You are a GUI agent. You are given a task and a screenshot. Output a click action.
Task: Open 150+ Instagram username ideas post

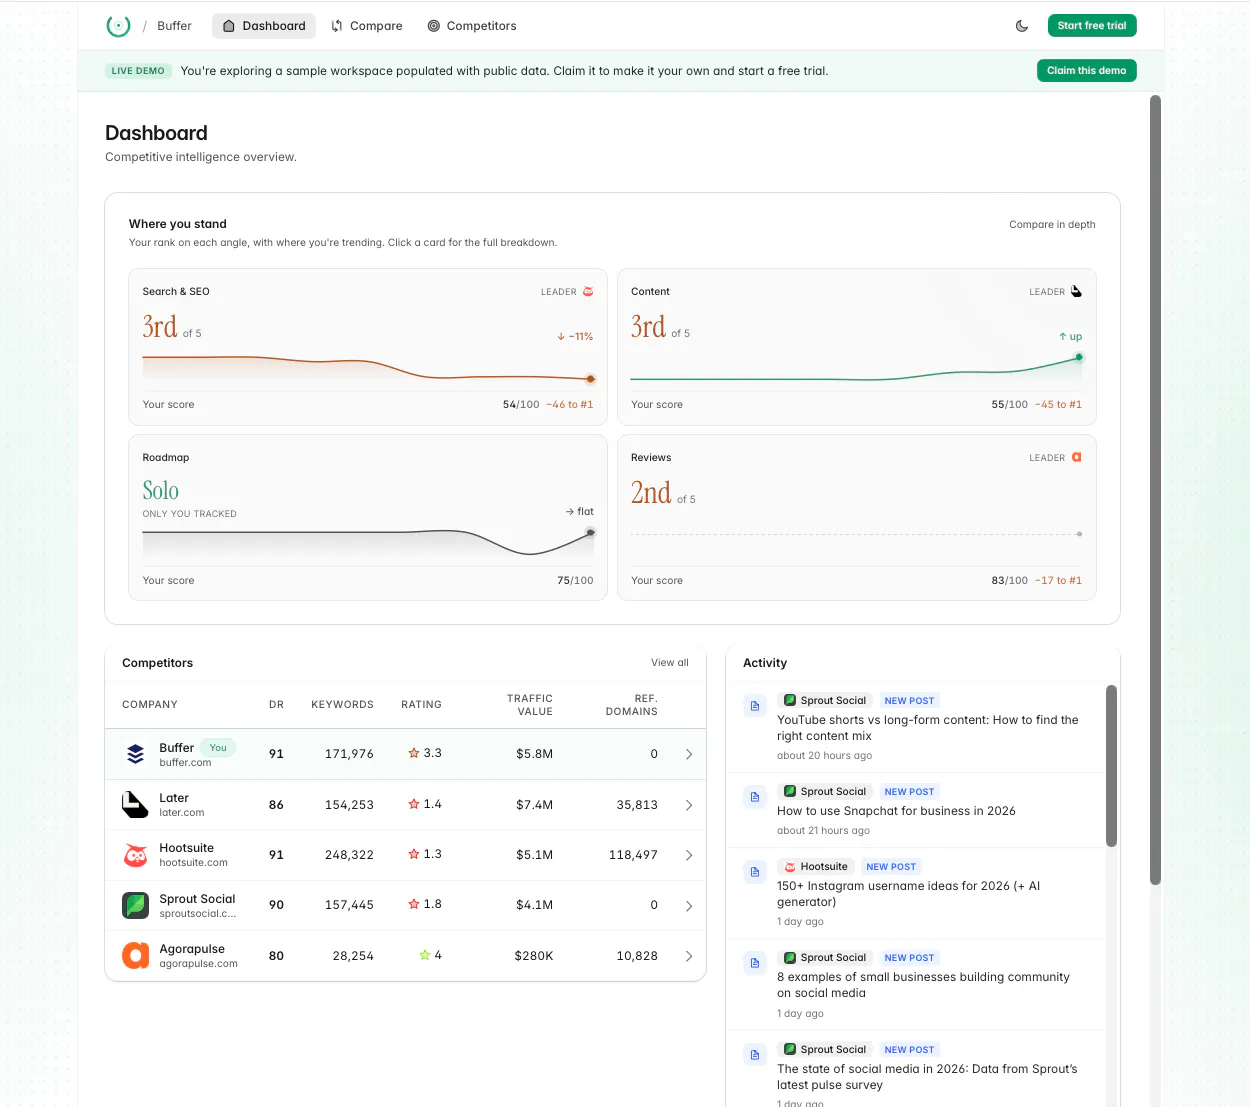[908, 894]
